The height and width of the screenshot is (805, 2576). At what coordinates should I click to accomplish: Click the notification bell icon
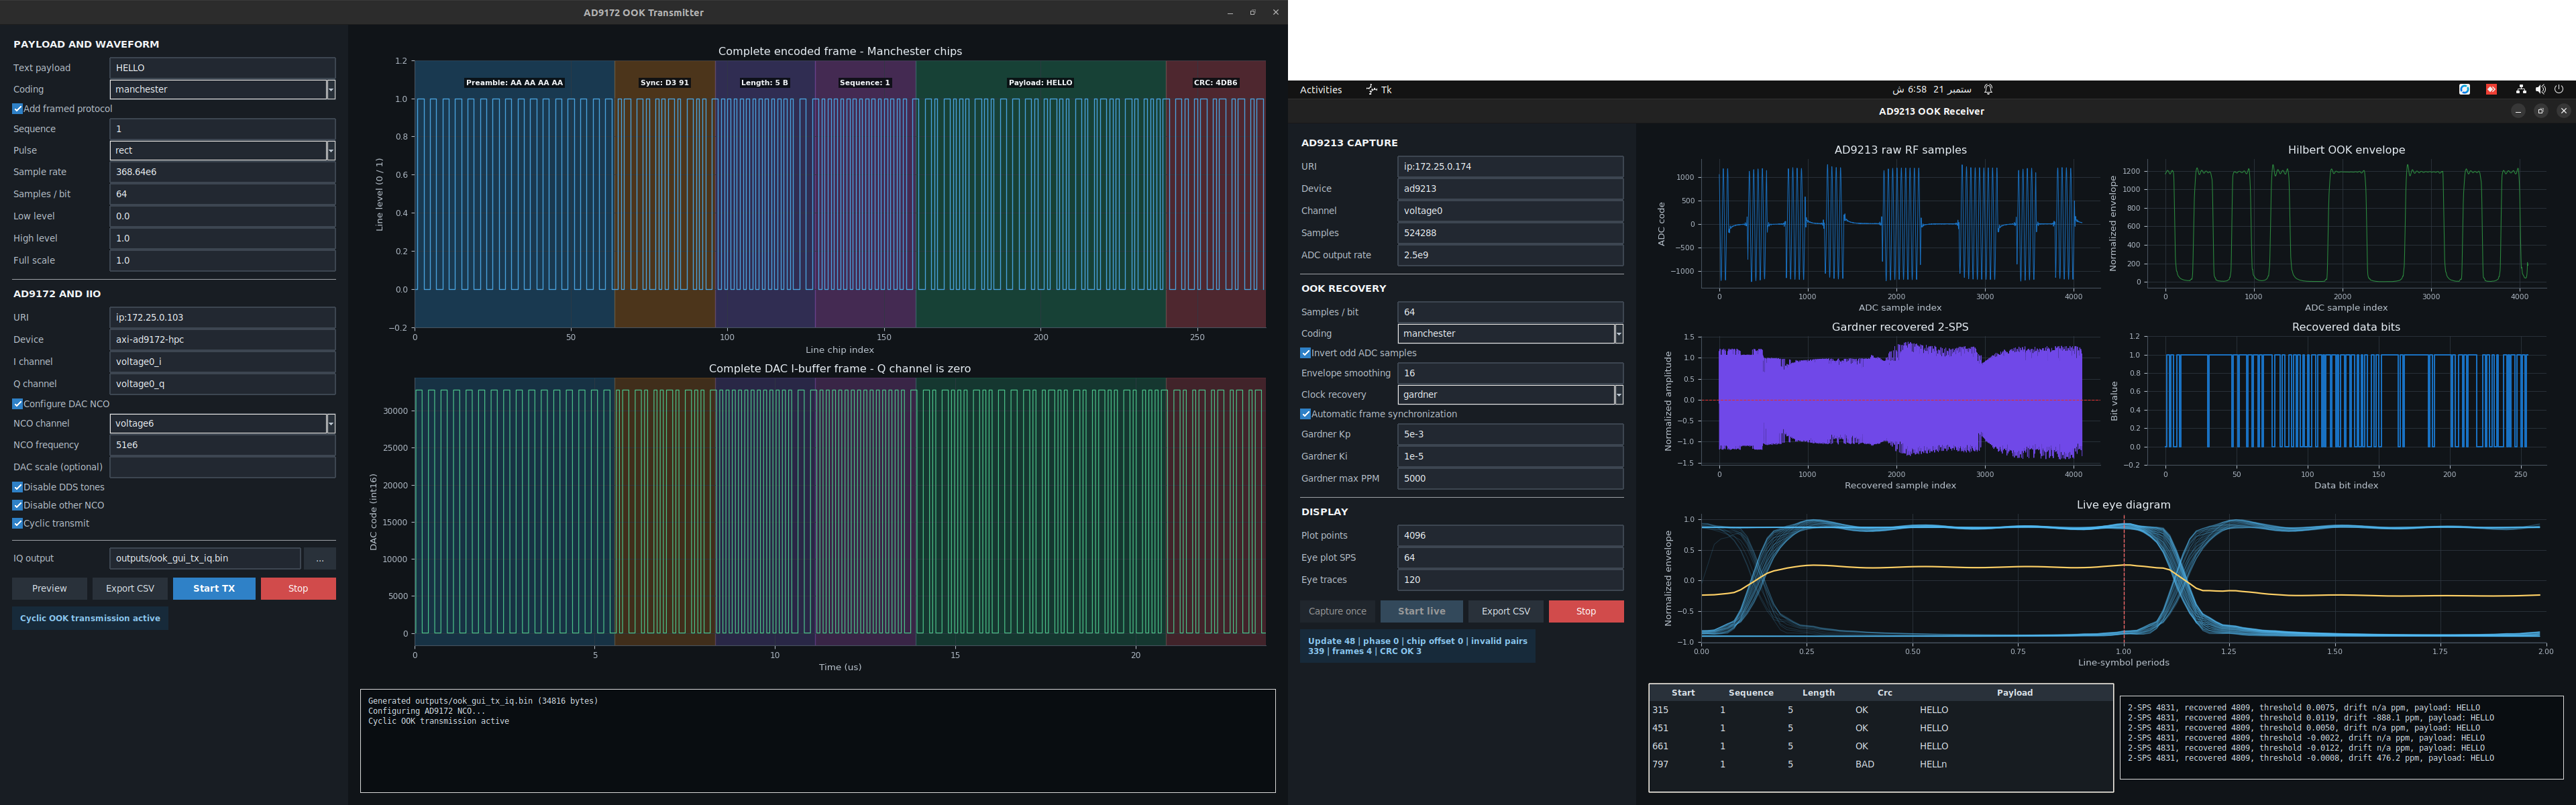(x=1988, y=90)
